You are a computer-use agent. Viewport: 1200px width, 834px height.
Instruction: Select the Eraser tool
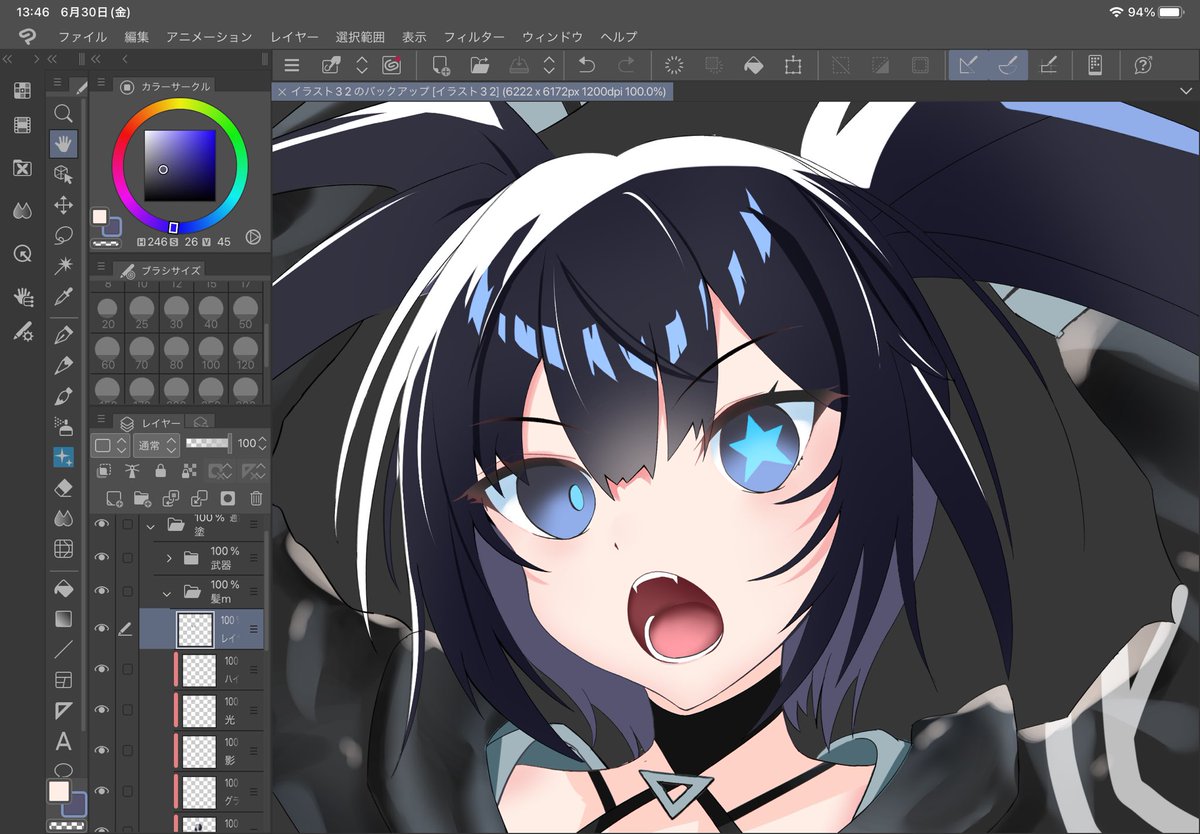[x=63, y=487]
